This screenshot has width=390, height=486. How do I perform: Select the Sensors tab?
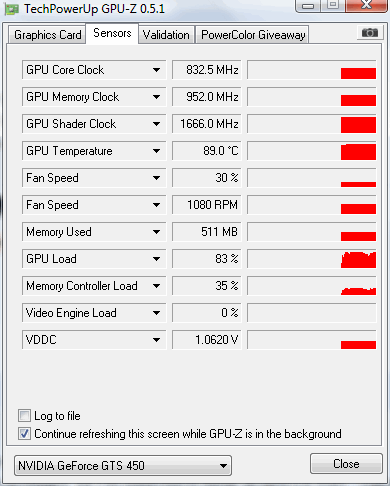point(112,33)
